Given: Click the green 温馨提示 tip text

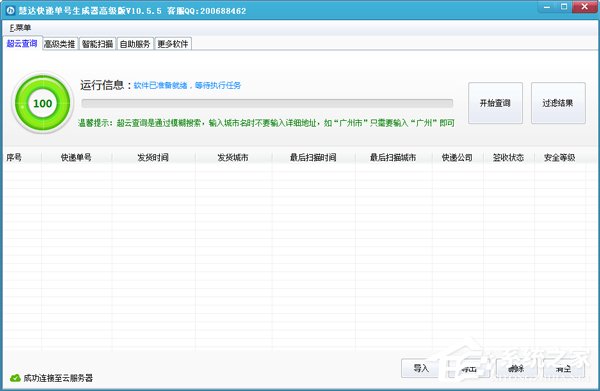Looking at the screenshot, I should pyautogui.click(x=266, y=123).
